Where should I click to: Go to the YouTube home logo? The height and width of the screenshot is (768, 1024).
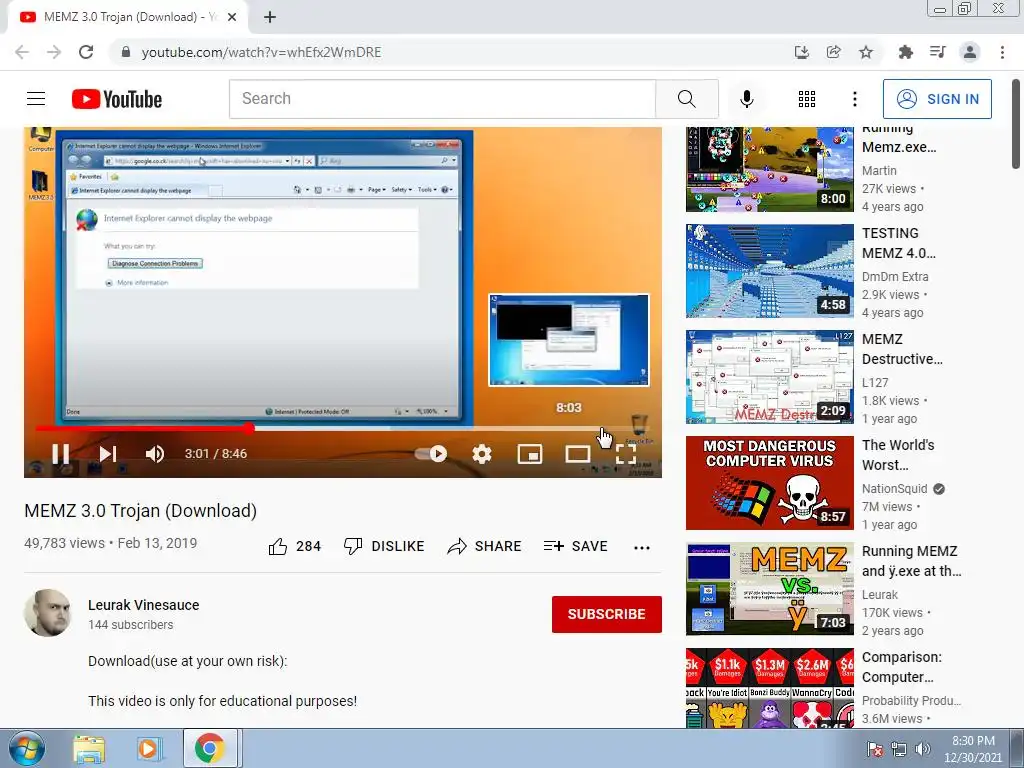[117, 99]
